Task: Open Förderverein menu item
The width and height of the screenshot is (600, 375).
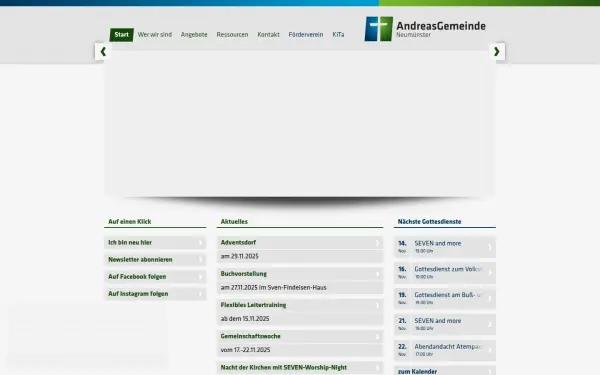Action: [x=306, y=35]
